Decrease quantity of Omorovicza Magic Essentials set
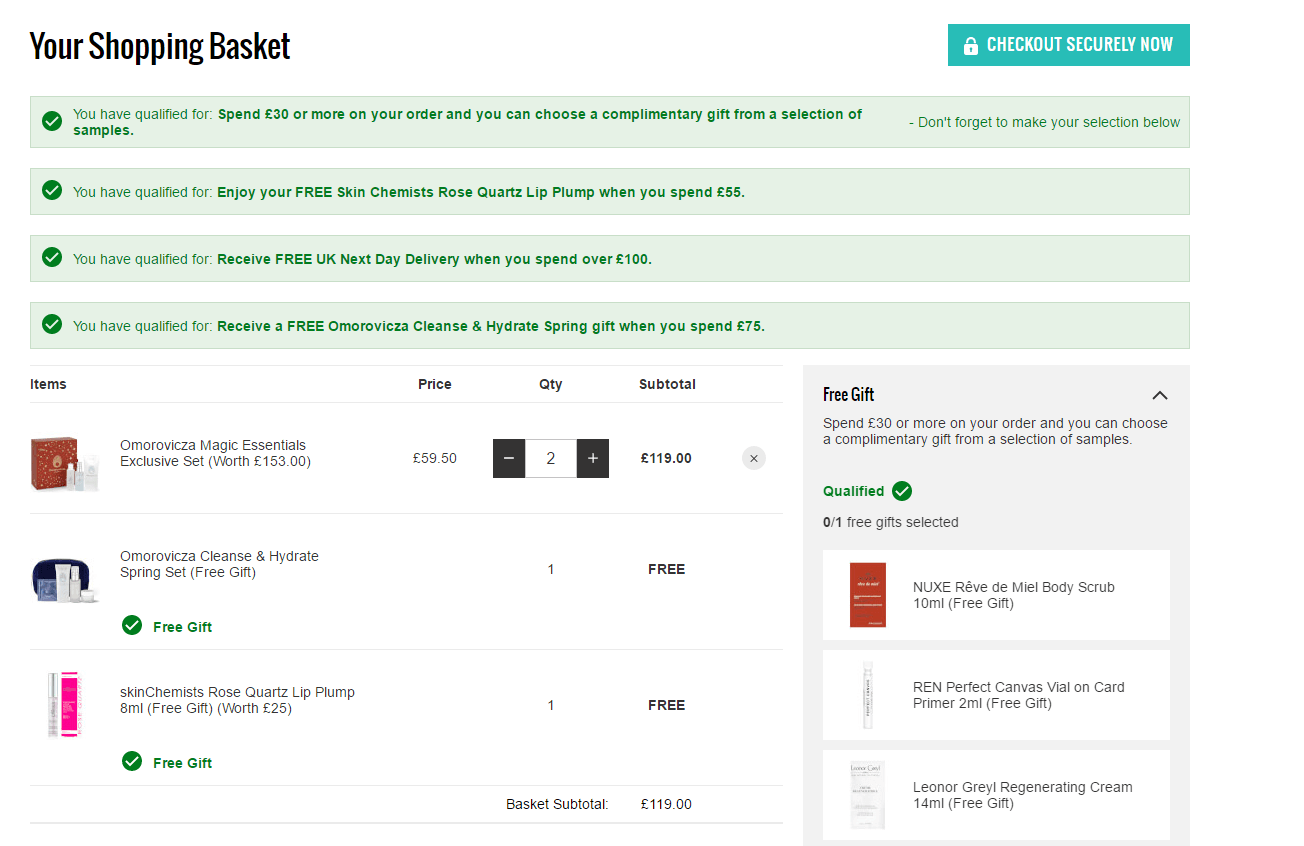The width and height of the screenshot is (1304, 846). [509, 458]
